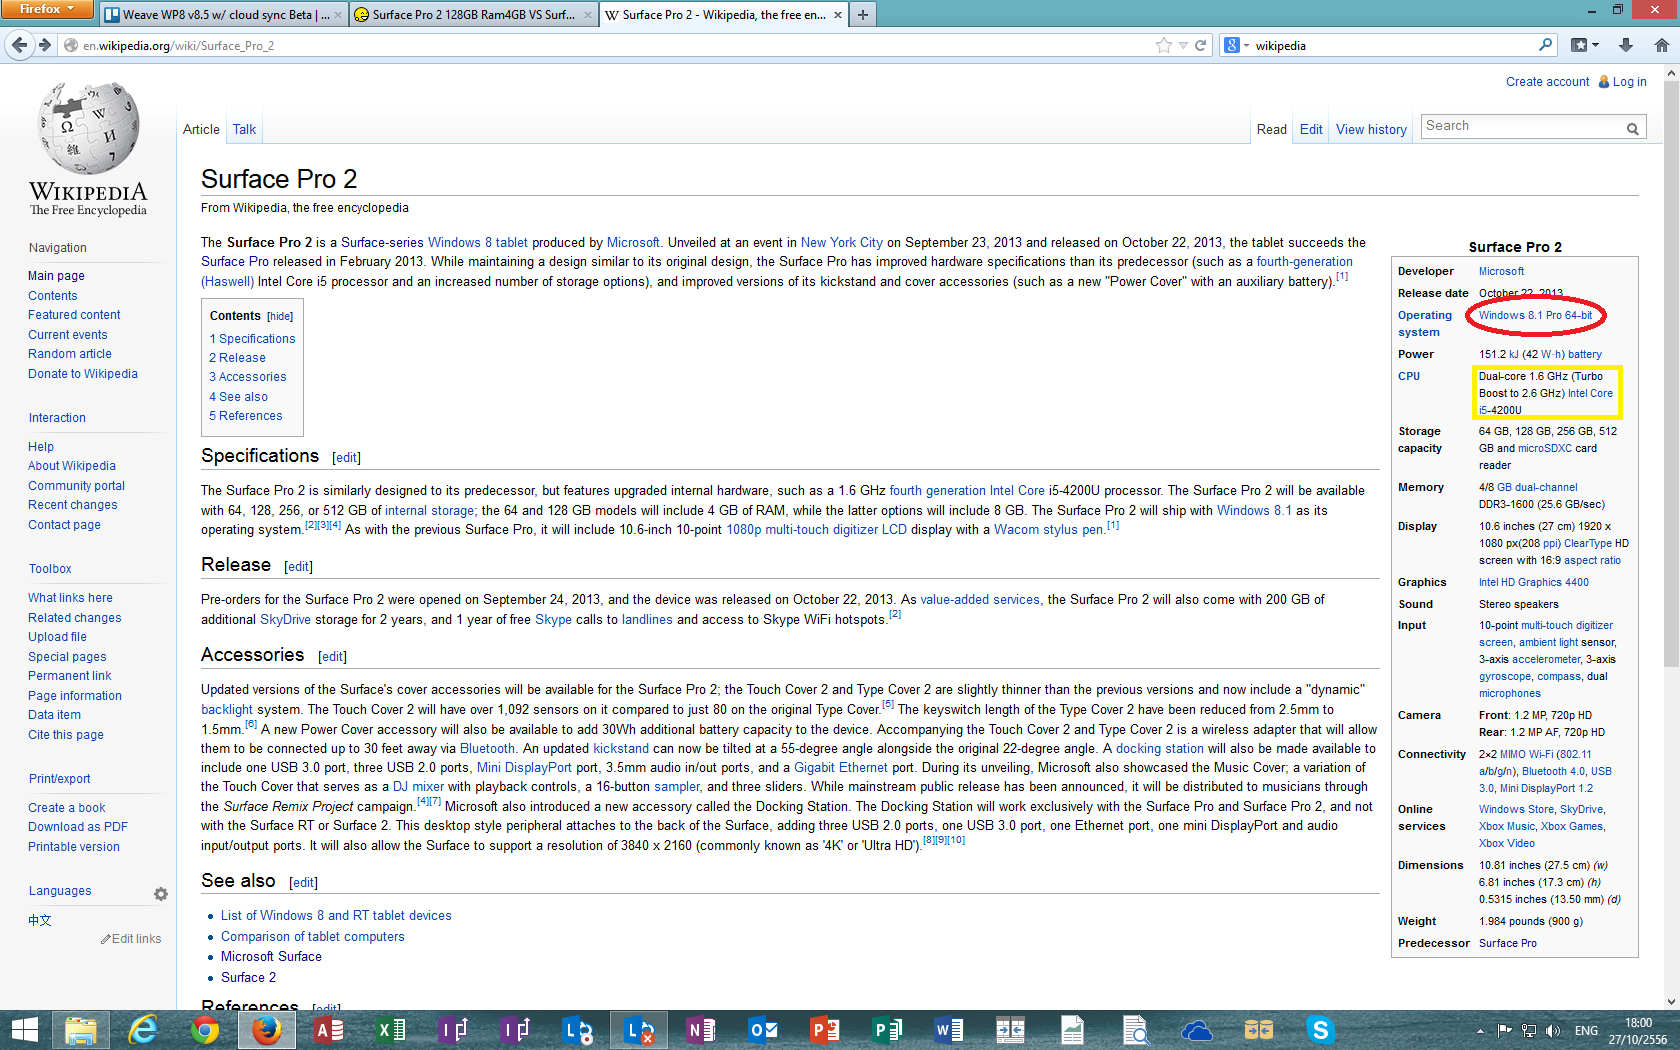Click the Microsoft developer link in infobox
The height and width of the screenshot is (1050, 1680).
[1501, 271]
